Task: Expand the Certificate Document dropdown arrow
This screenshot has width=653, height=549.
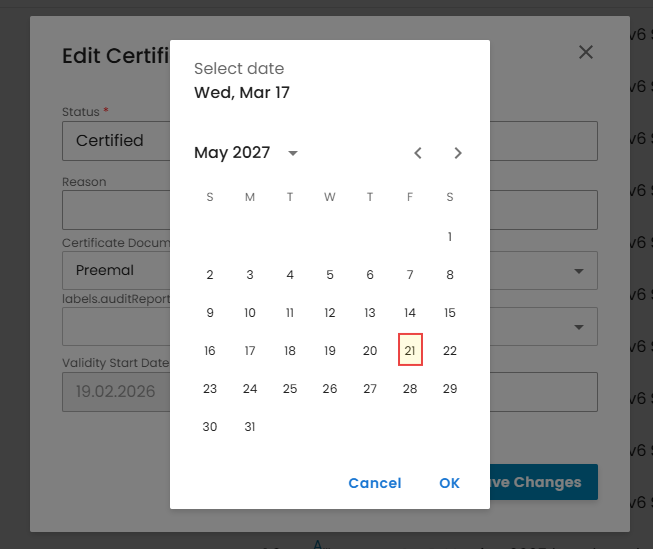Action: (x=579, y=270)
